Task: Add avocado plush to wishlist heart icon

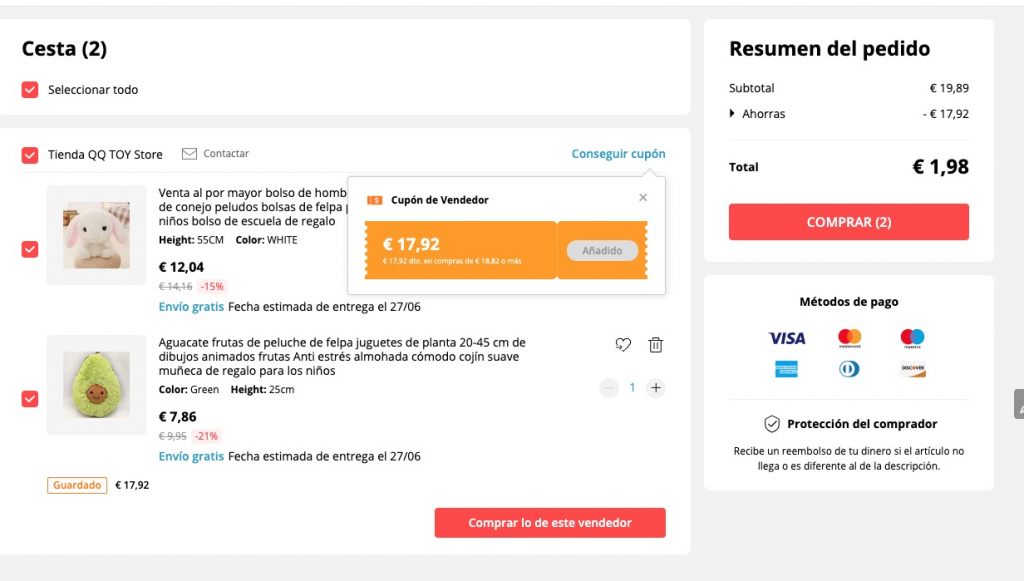Action: 623,345
